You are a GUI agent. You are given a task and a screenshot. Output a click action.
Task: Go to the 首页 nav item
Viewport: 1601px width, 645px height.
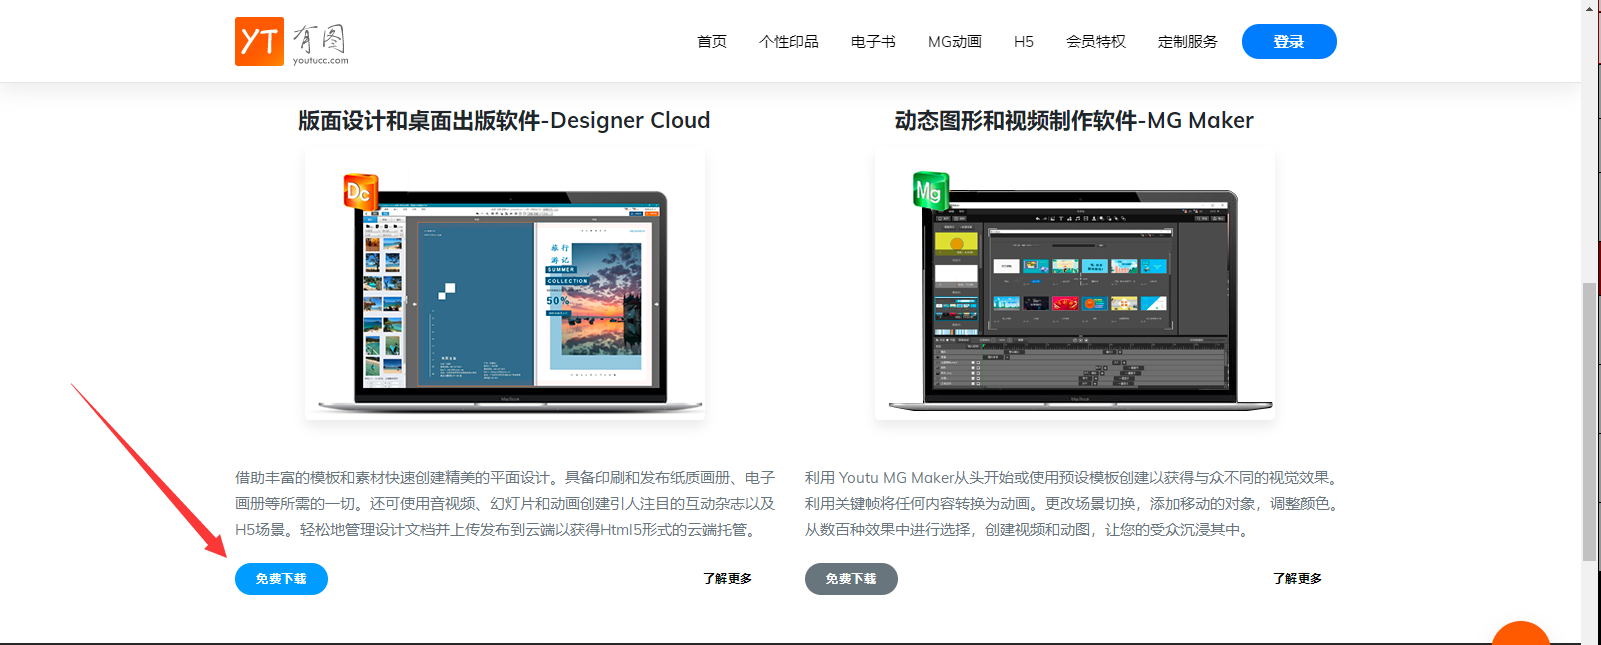(712, 42)
